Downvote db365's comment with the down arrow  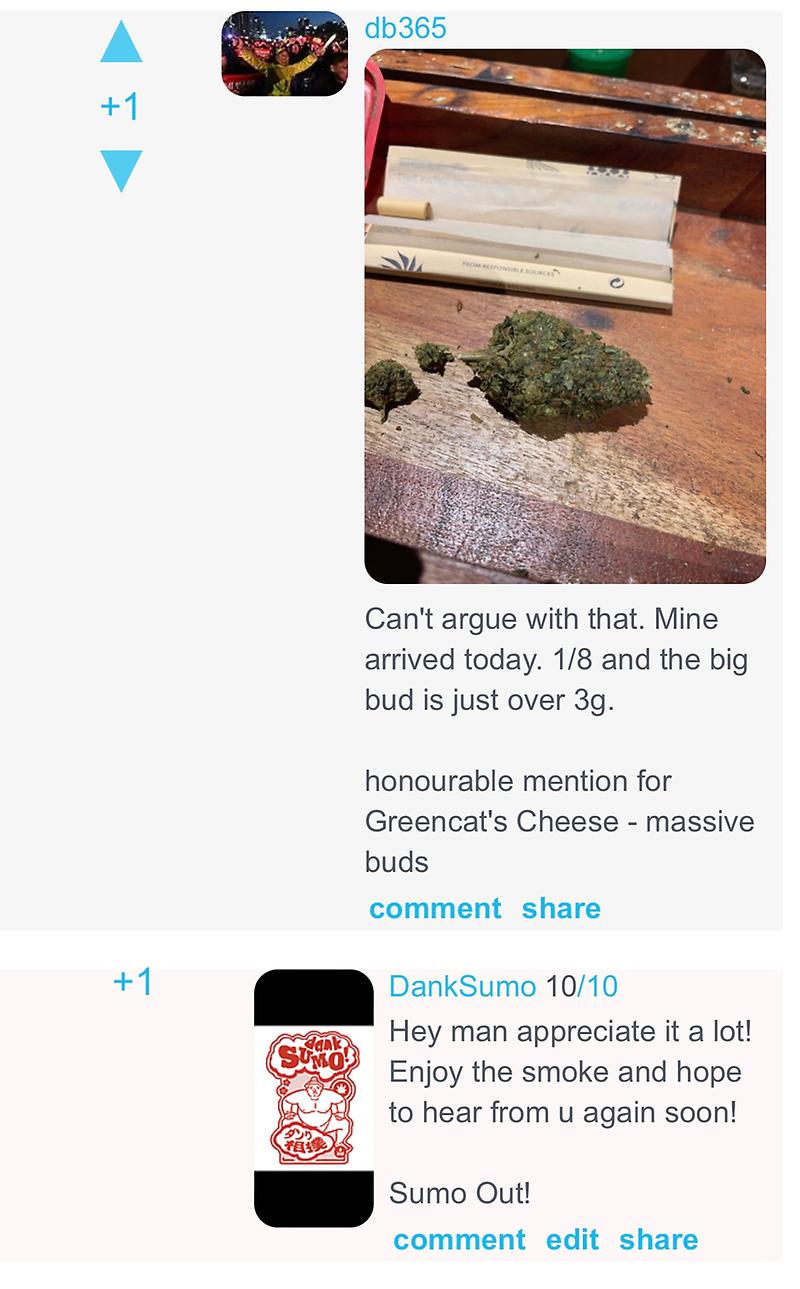click(x=121, y=171)
